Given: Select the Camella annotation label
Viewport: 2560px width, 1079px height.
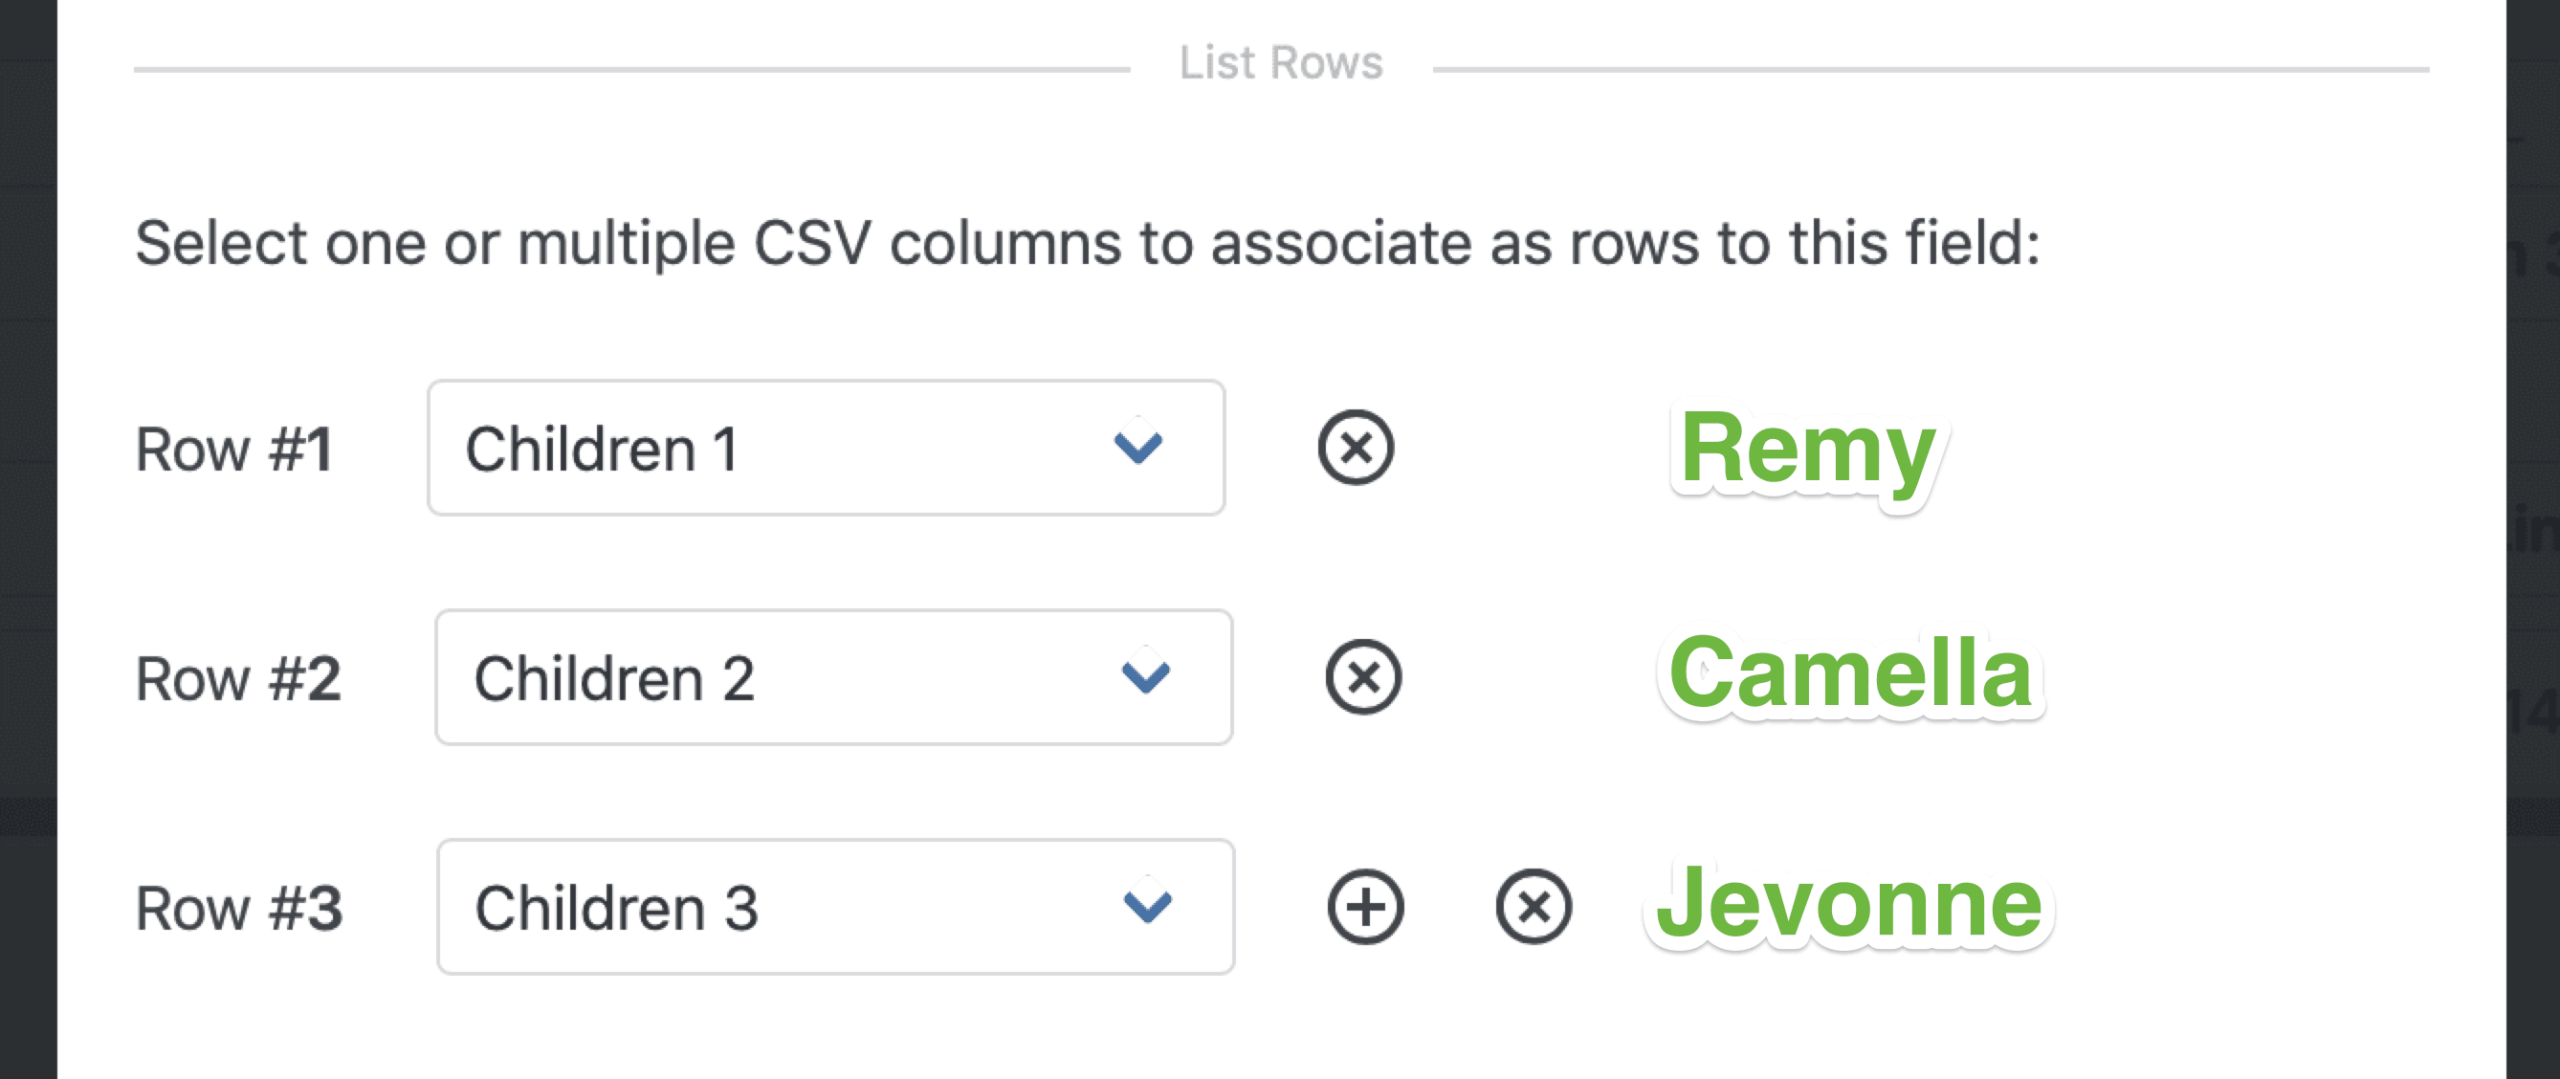Looking at the screenshot, I should pyautogui.click(x=1851, y=676).
